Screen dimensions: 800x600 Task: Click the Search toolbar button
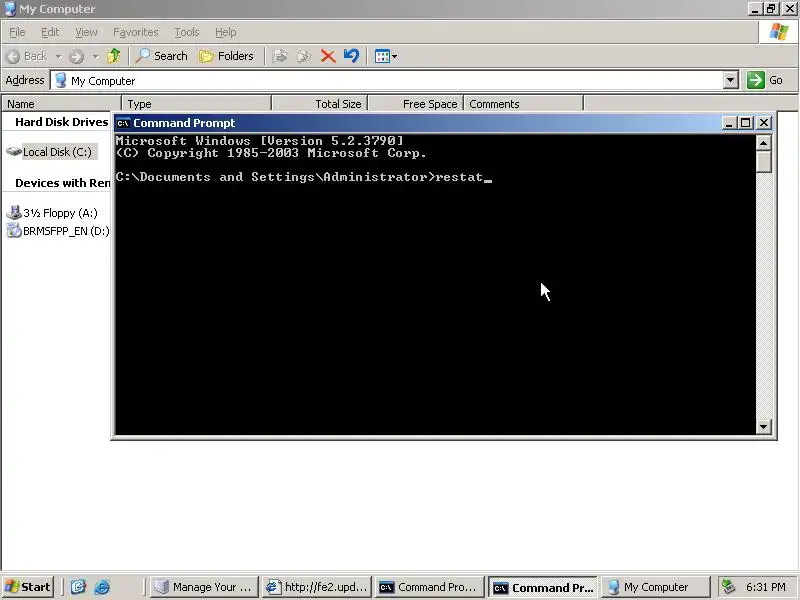162,56
